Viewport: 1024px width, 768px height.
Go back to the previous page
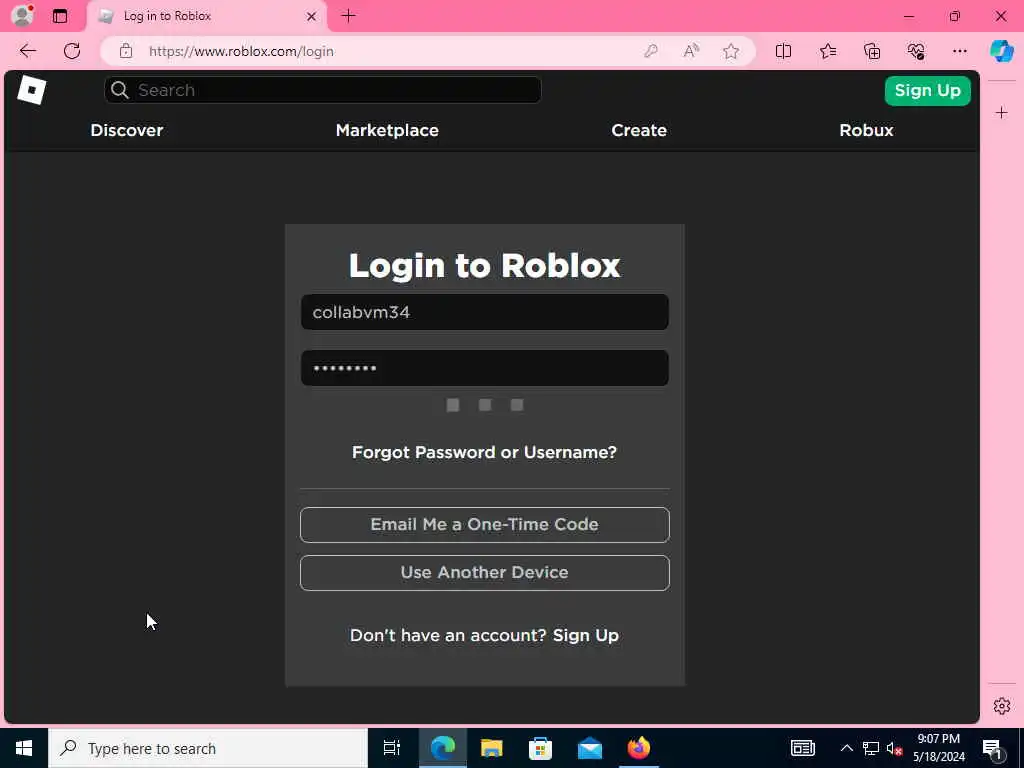tap(27, 51)
